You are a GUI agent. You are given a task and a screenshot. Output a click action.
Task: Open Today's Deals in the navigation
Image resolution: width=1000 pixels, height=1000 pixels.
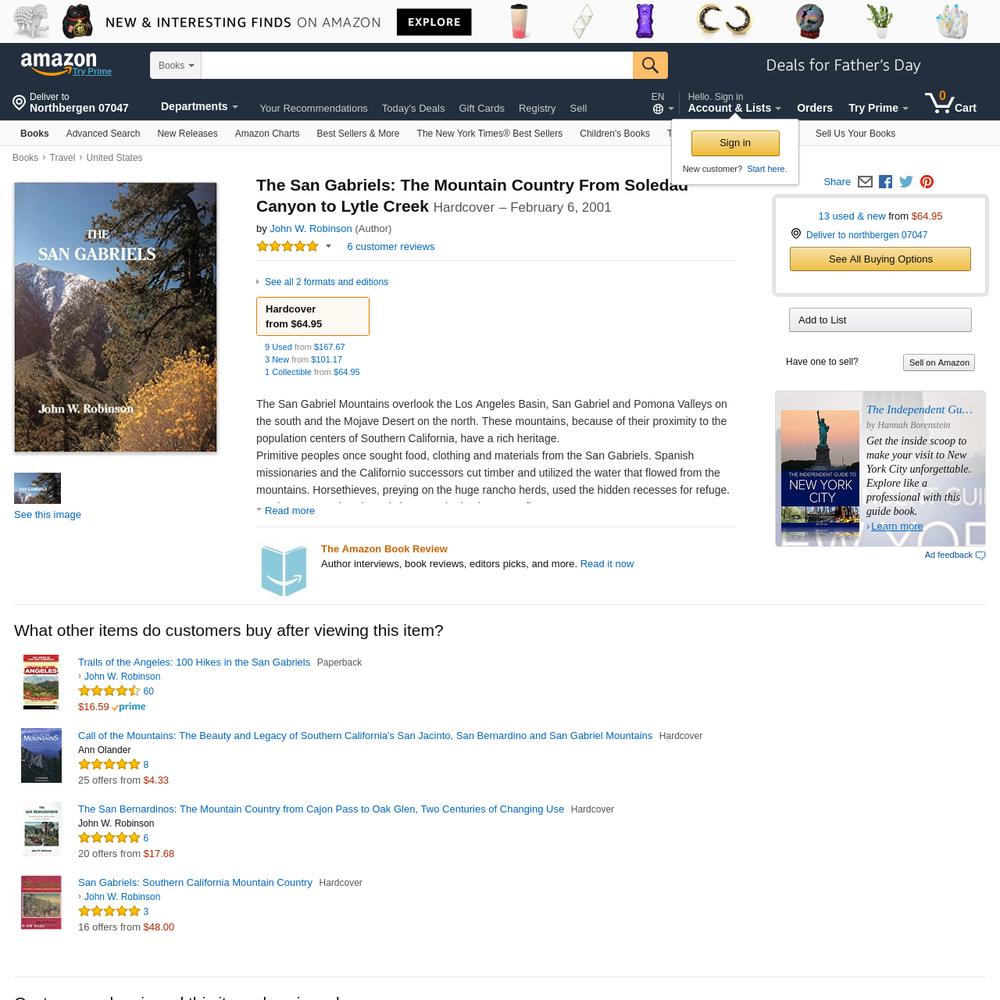pyautogui.click(x=413, y=108)
